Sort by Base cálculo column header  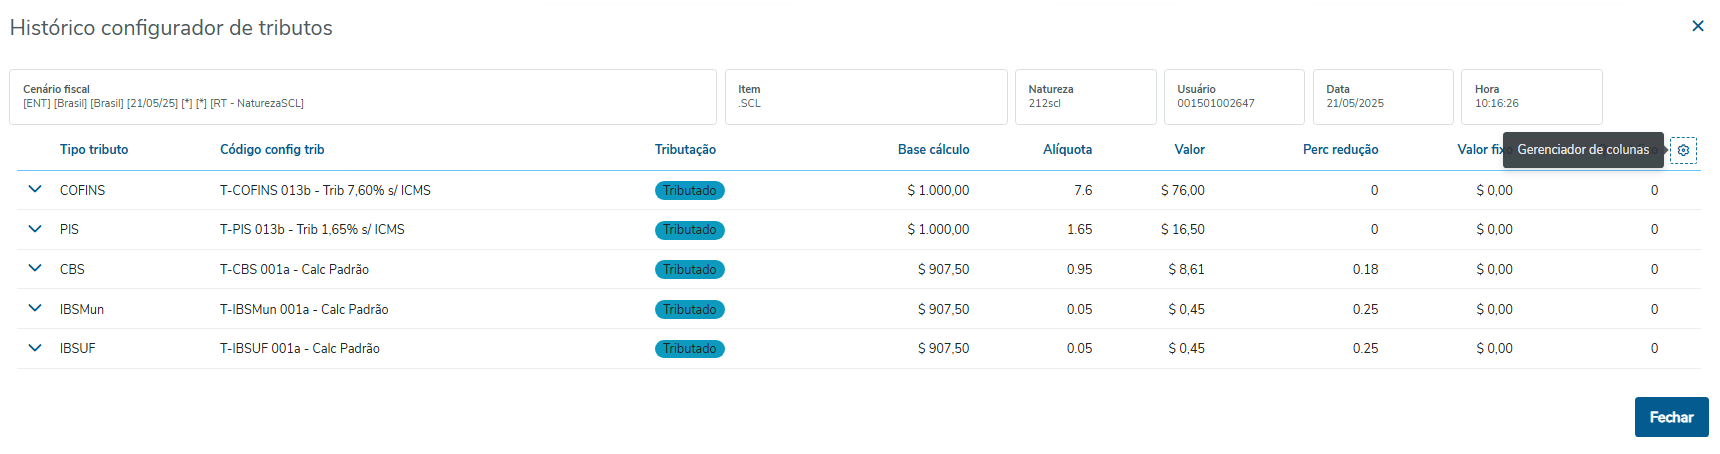(x=933, y=150)
